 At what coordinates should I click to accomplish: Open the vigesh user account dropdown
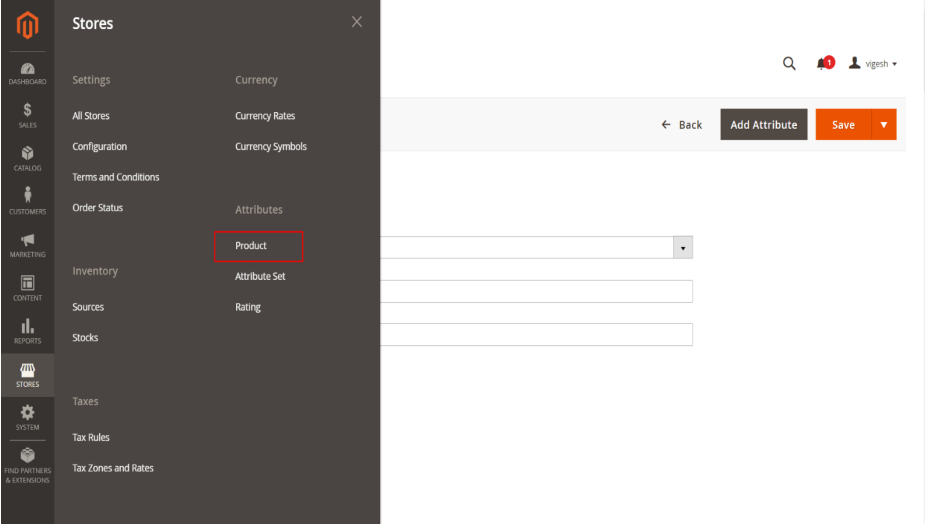(873, 64)
